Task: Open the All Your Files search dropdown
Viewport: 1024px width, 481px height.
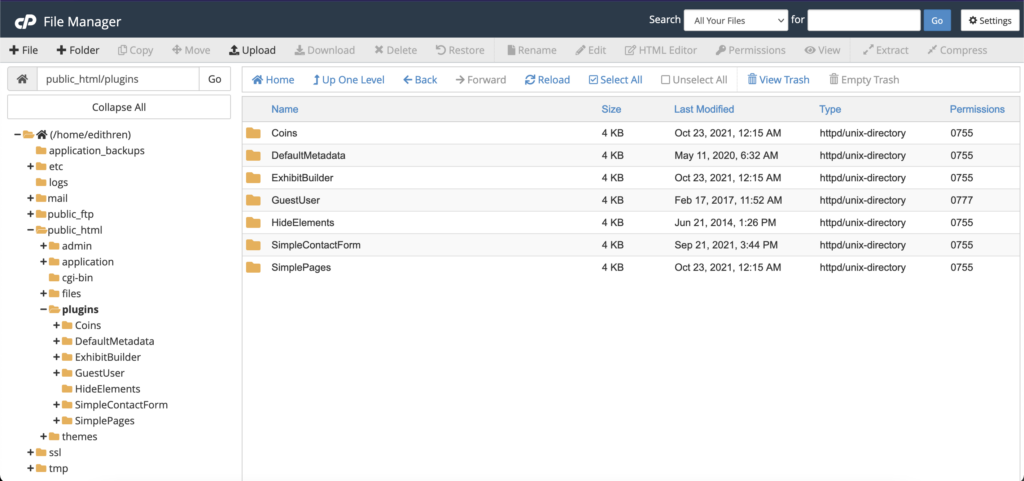Action: pos(736,20)
